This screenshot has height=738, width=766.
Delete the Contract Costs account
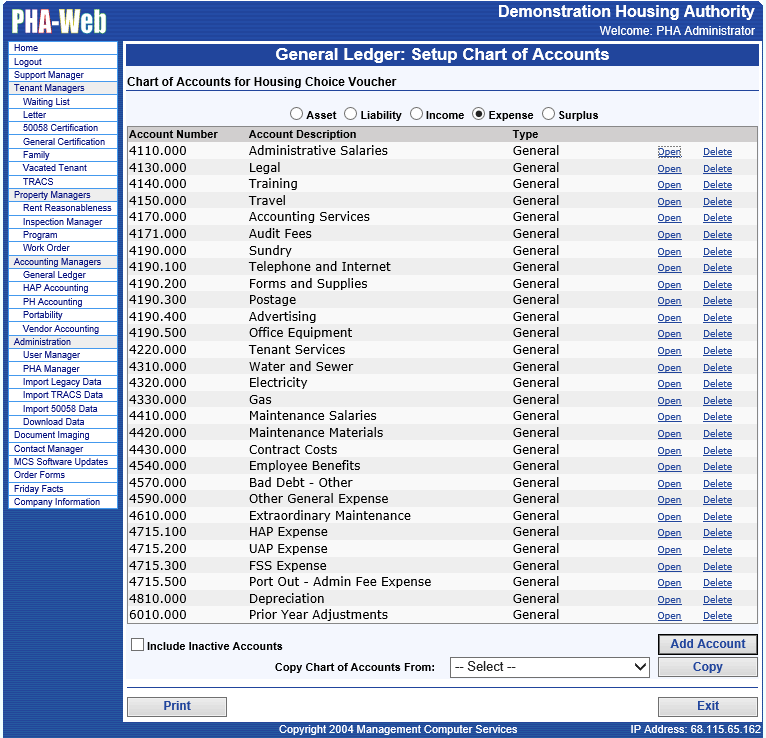tap(717, 451)
